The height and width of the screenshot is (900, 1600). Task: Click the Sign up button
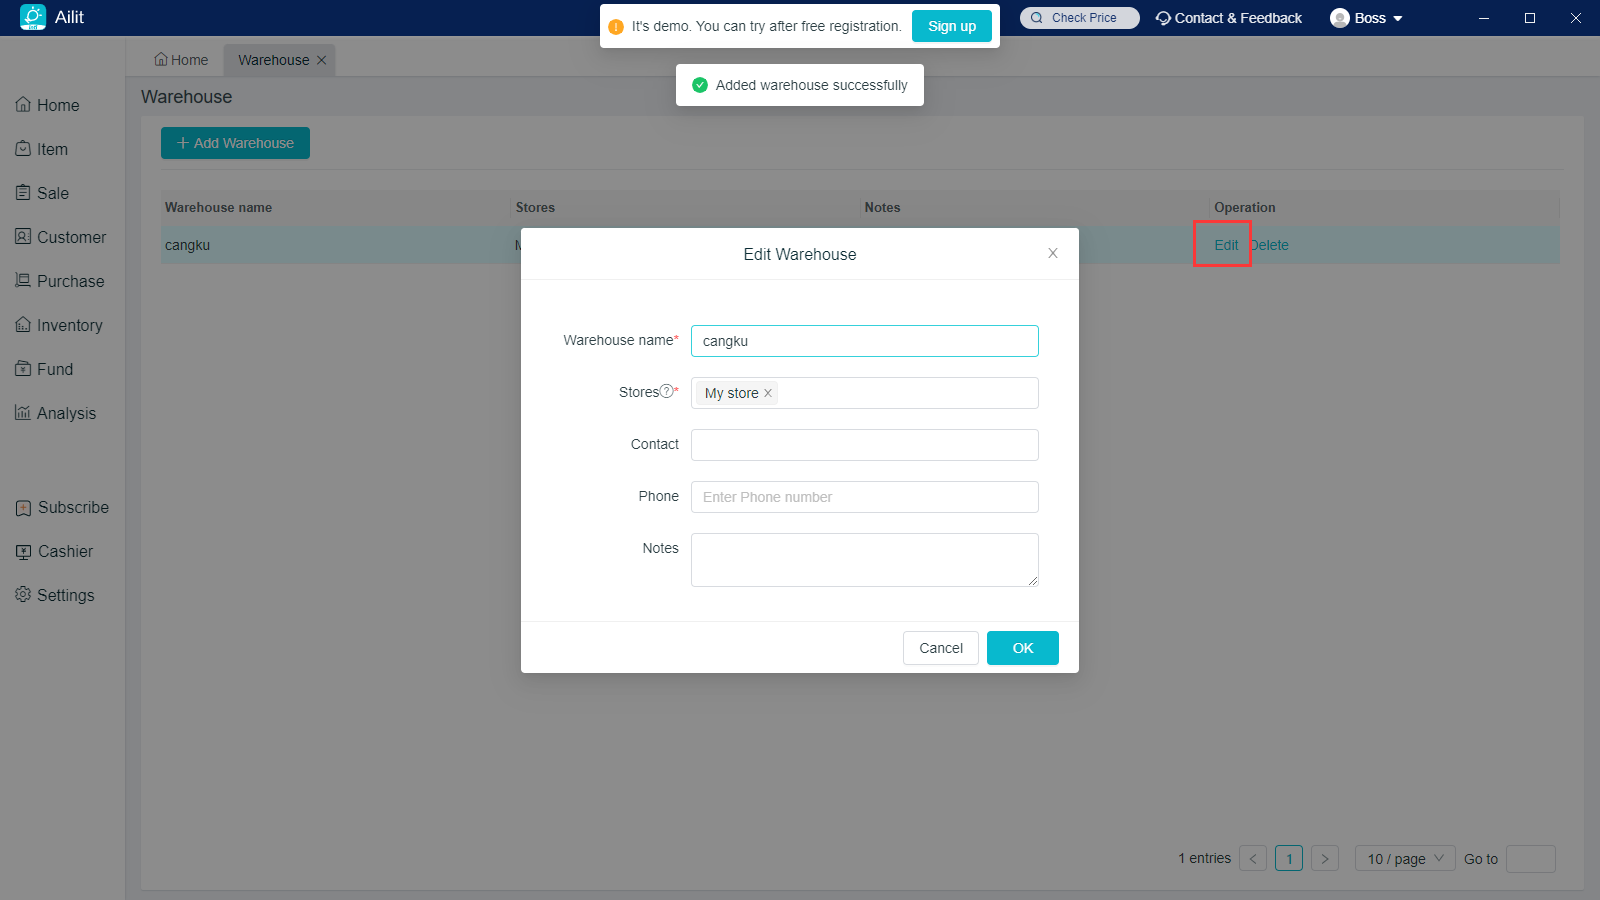click(951, 26)
